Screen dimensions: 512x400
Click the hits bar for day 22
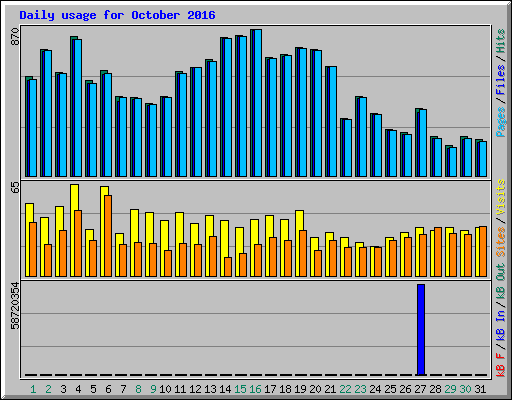pyautogui.click(x=343, y=148)
